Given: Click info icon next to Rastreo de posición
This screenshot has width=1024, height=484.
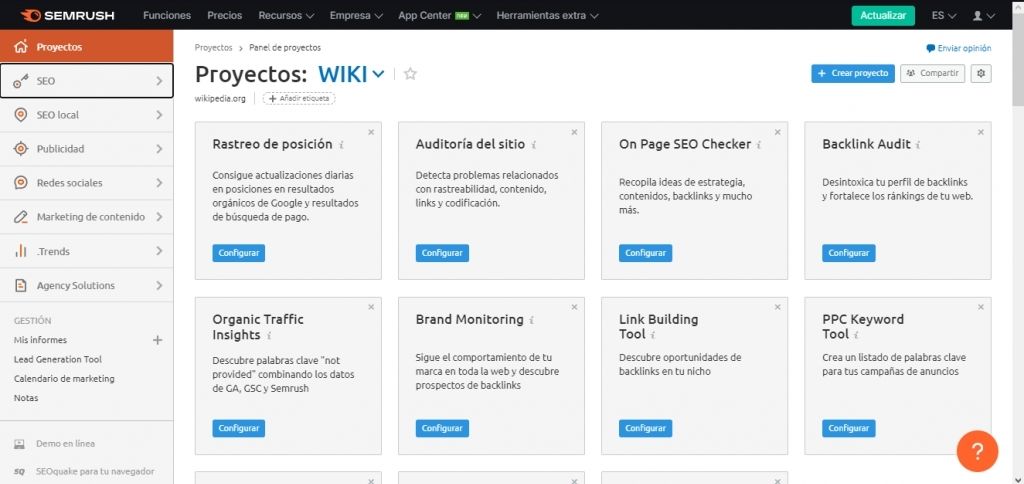Looking at the screenshot, I should click(342, 145).
